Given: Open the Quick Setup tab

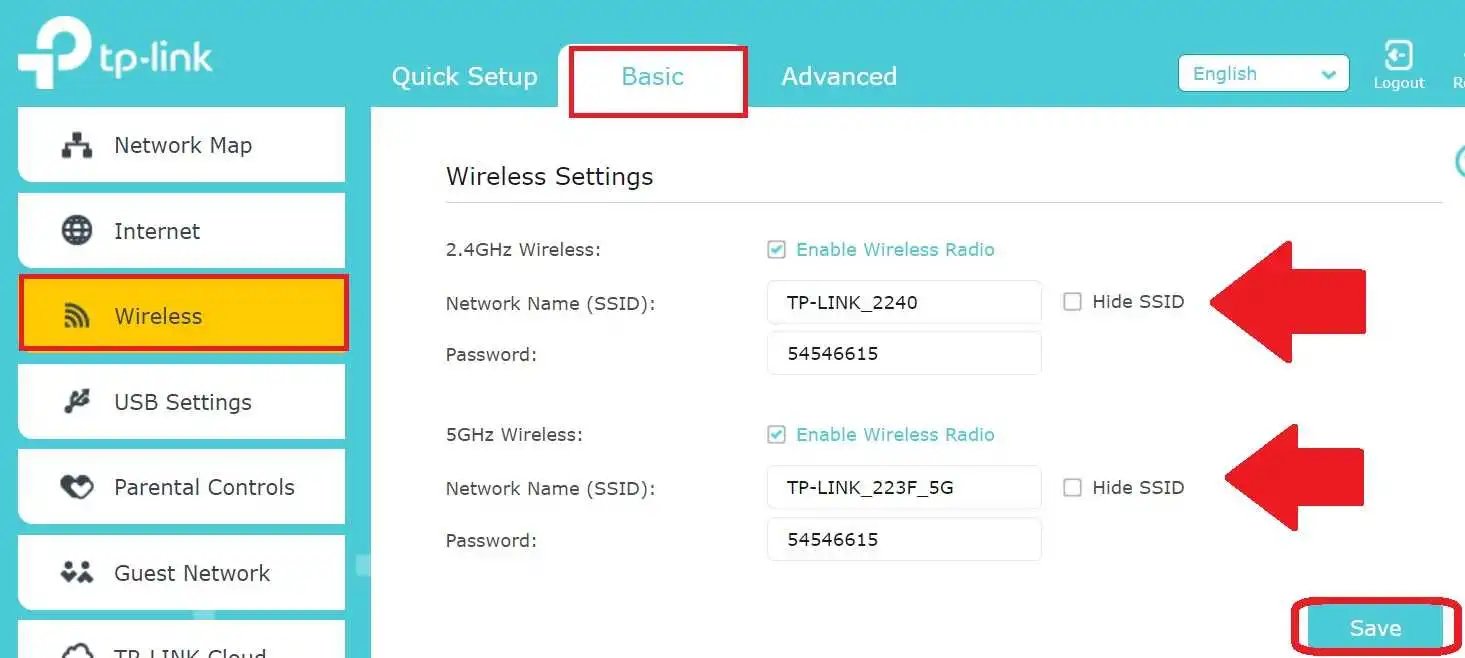Looking at the screenshot, I should [464, 77].
